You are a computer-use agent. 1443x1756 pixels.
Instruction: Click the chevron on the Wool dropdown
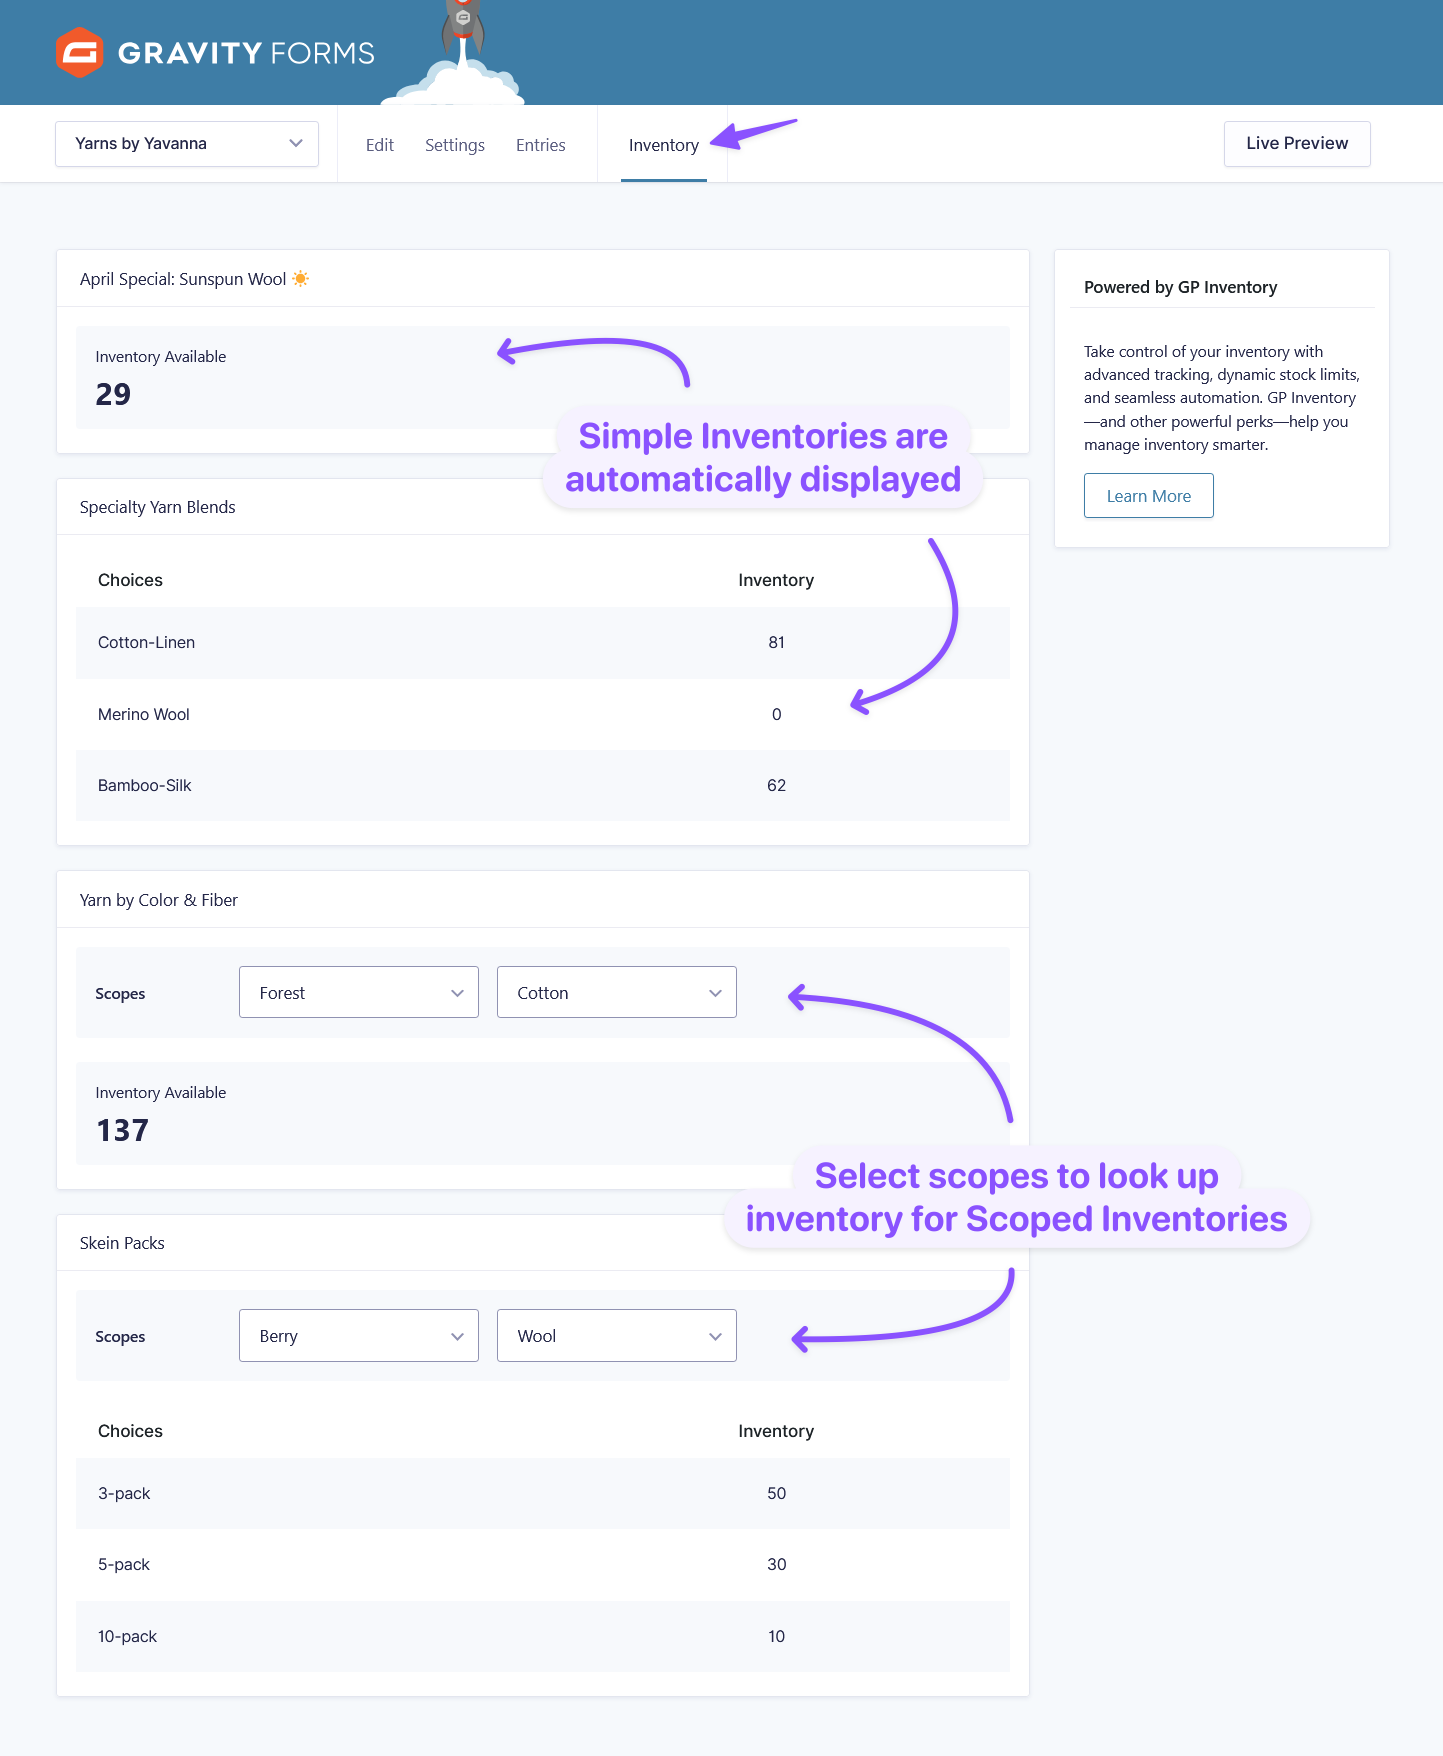[x=715, y=1336]
